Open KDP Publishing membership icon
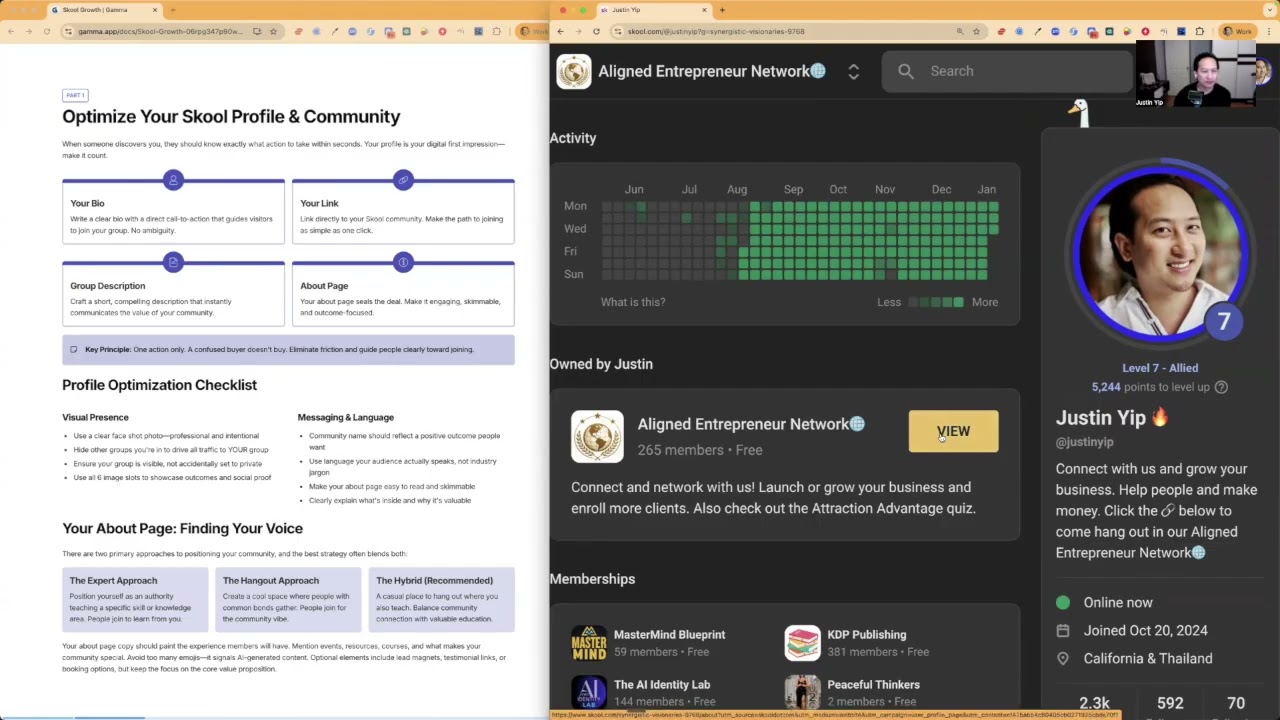The image size is (1280, 720). [x=802, y=643]
